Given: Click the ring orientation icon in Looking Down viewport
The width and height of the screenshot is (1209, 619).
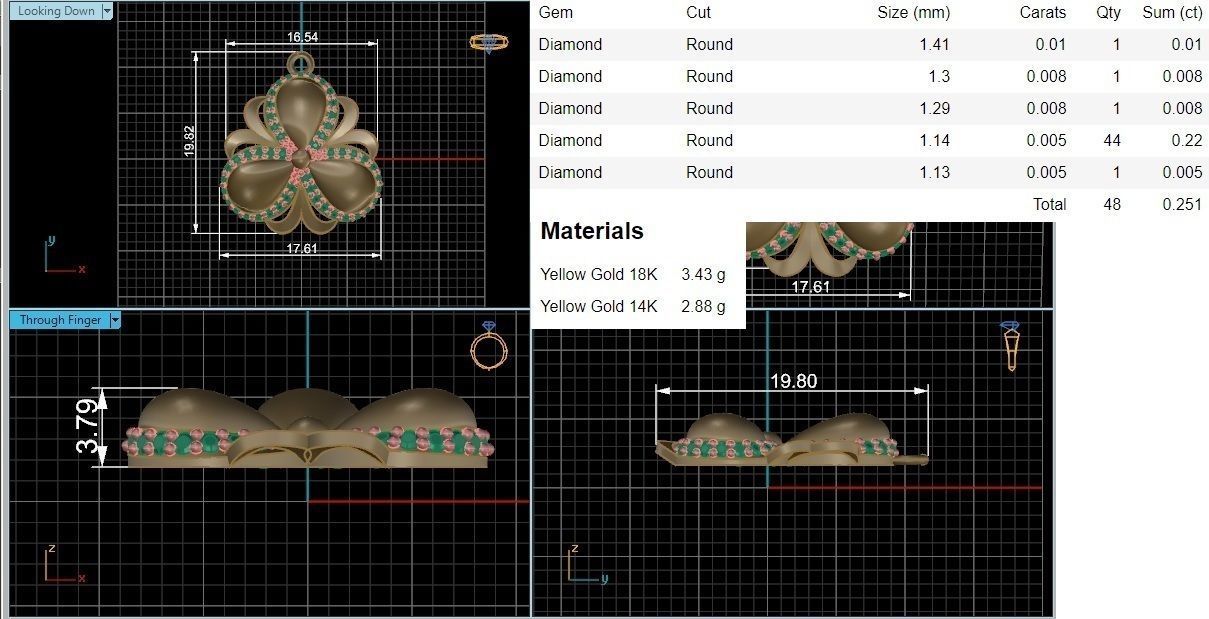Looking at the screenshot, I should tap(488, 42).
